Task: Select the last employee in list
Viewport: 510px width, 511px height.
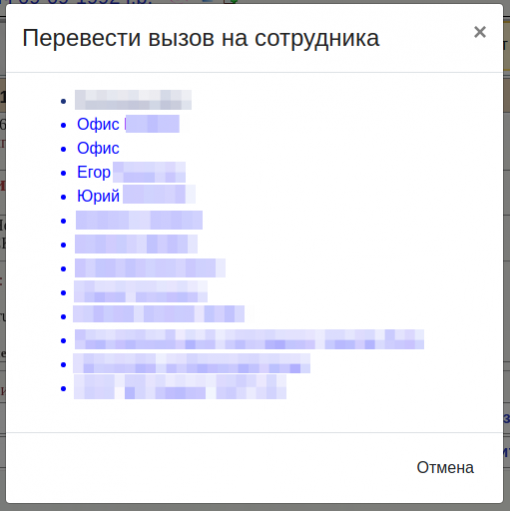Action: (x=180, y=387)
